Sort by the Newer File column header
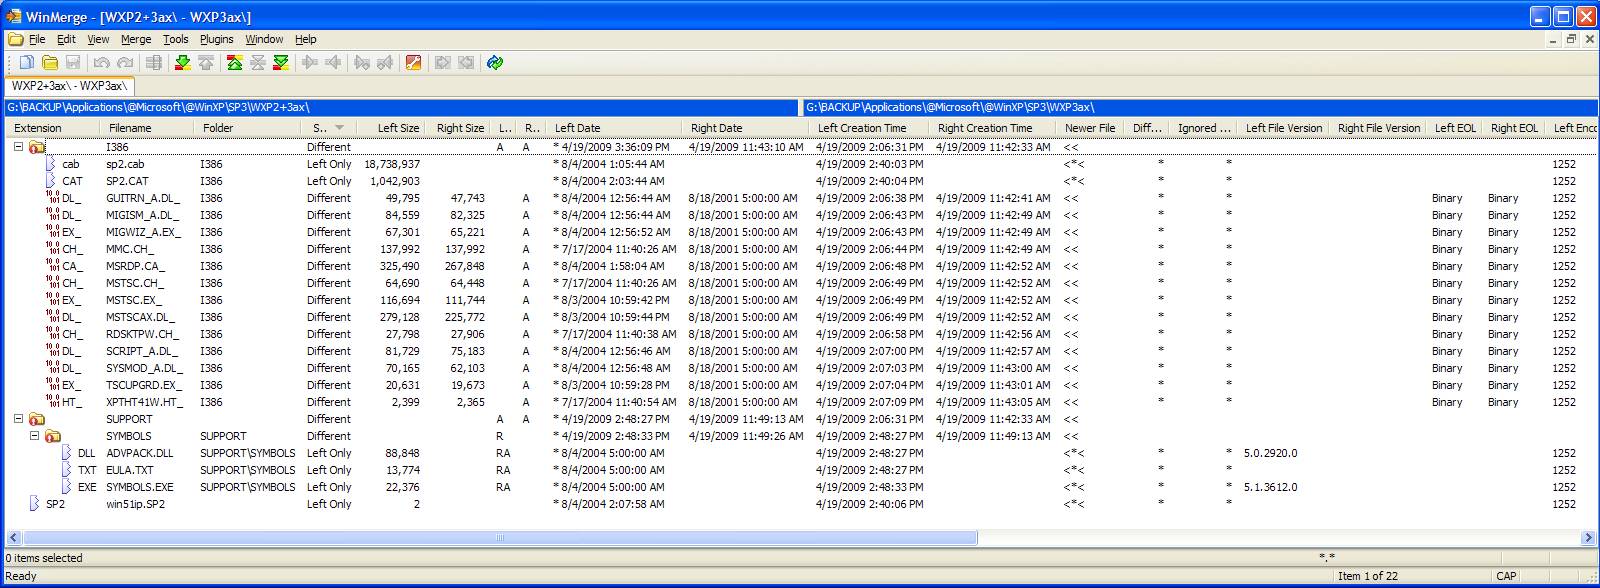This screenshot has width=1600, height=588. point(1089,128)
